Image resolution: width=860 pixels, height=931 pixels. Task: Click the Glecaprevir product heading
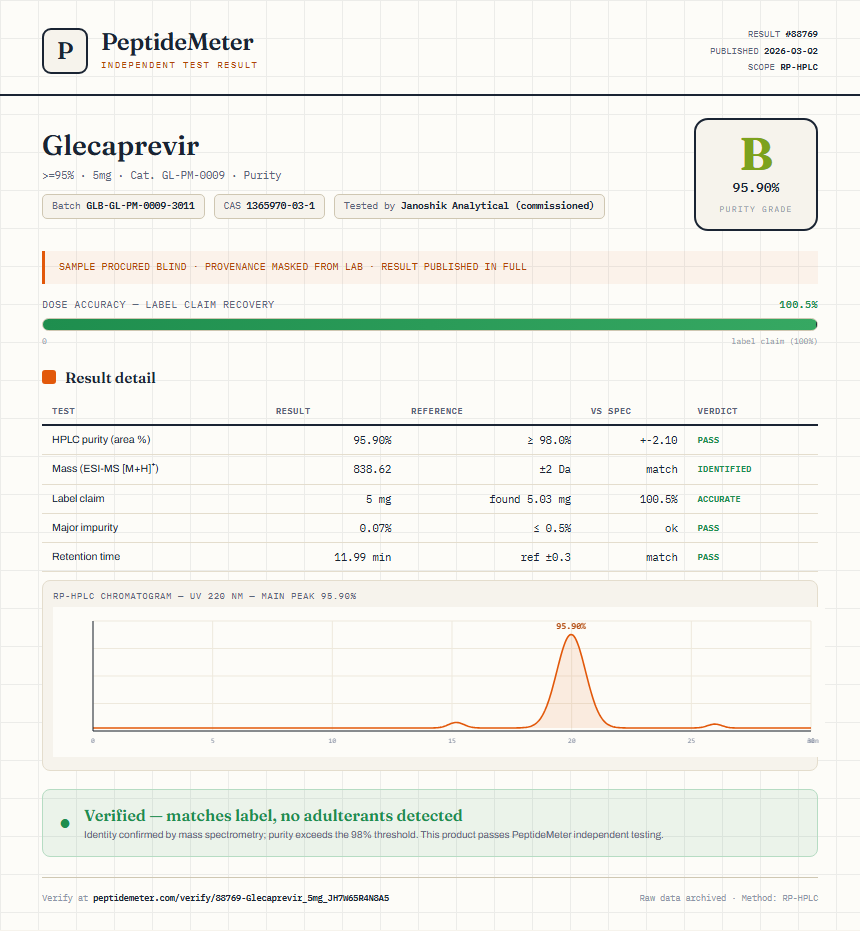[121, 145]
